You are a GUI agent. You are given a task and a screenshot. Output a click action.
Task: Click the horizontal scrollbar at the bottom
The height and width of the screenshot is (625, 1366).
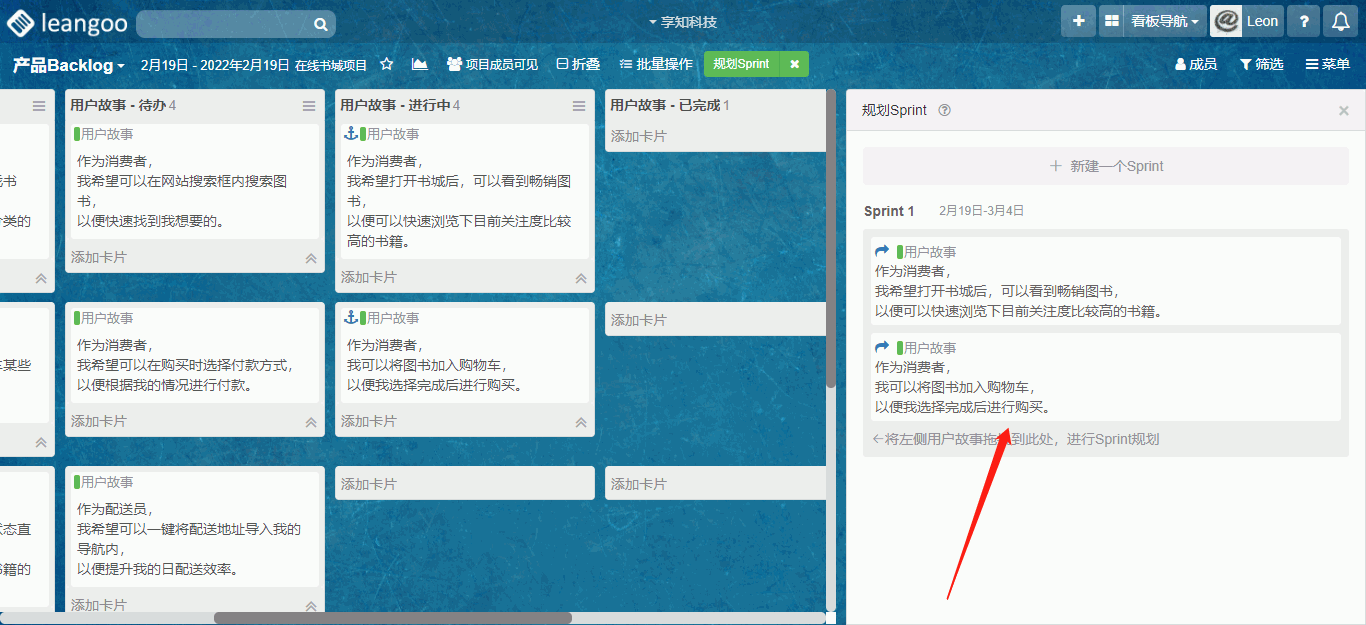point(392,618)
